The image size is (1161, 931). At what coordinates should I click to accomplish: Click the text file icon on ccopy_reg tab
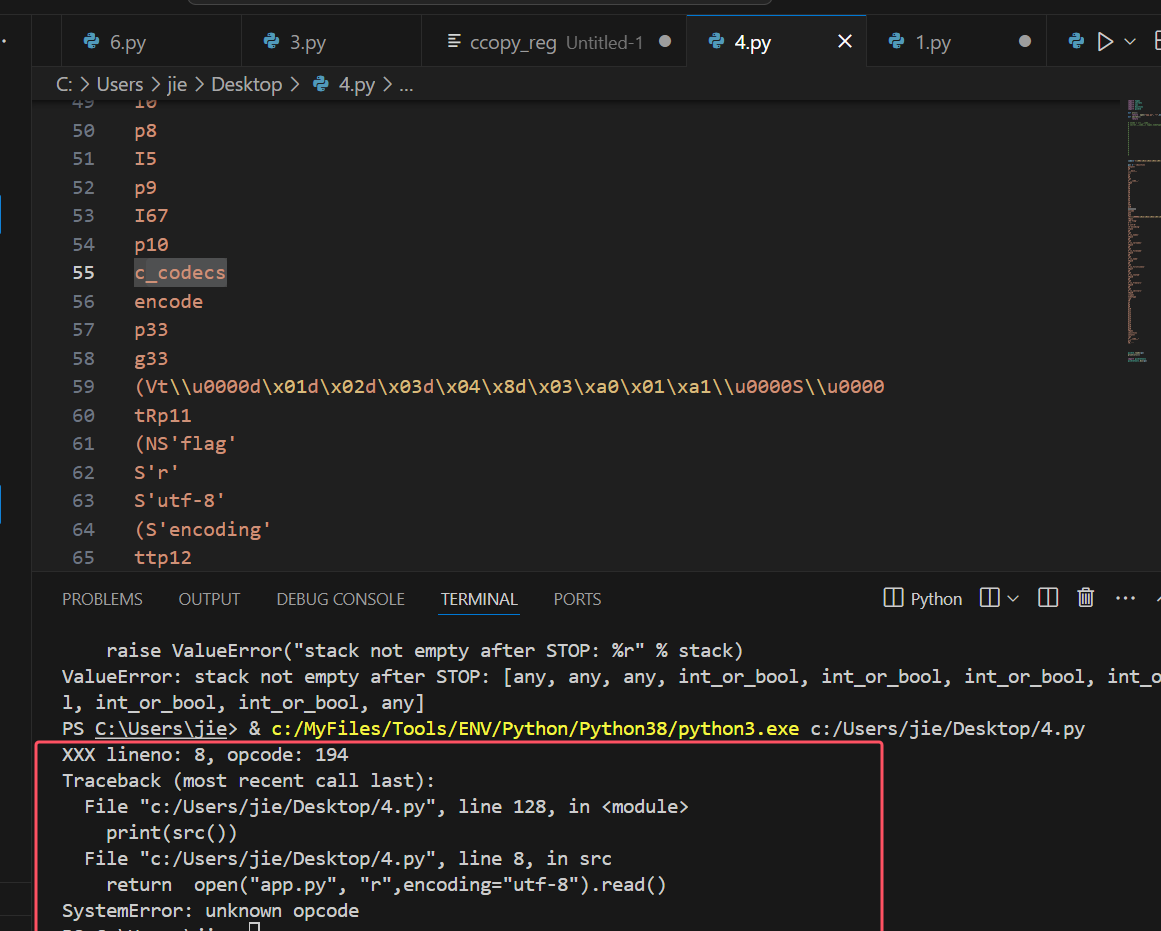(454, 41)
